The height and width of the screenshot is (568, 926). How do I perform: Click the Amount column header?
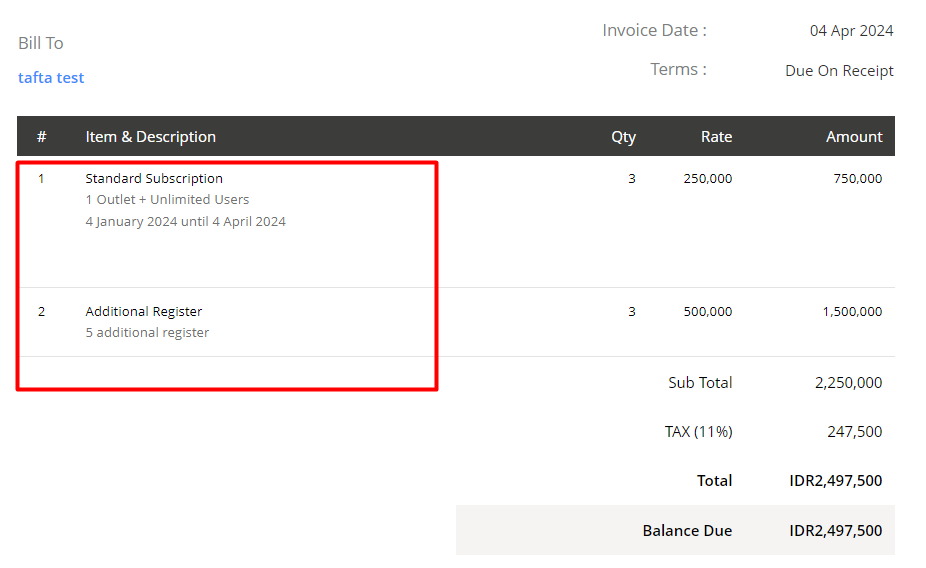(x=854, y=137)
